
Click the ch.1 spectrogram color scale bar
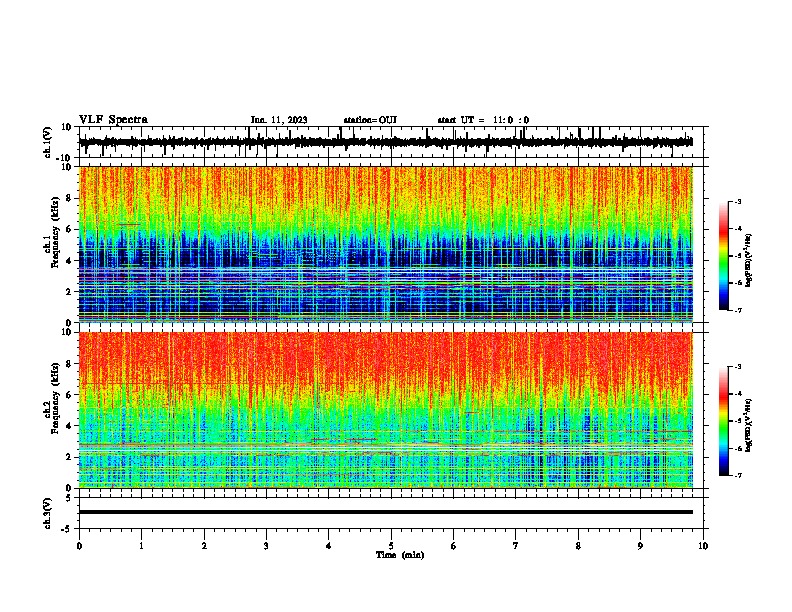[x=724, y=256]
